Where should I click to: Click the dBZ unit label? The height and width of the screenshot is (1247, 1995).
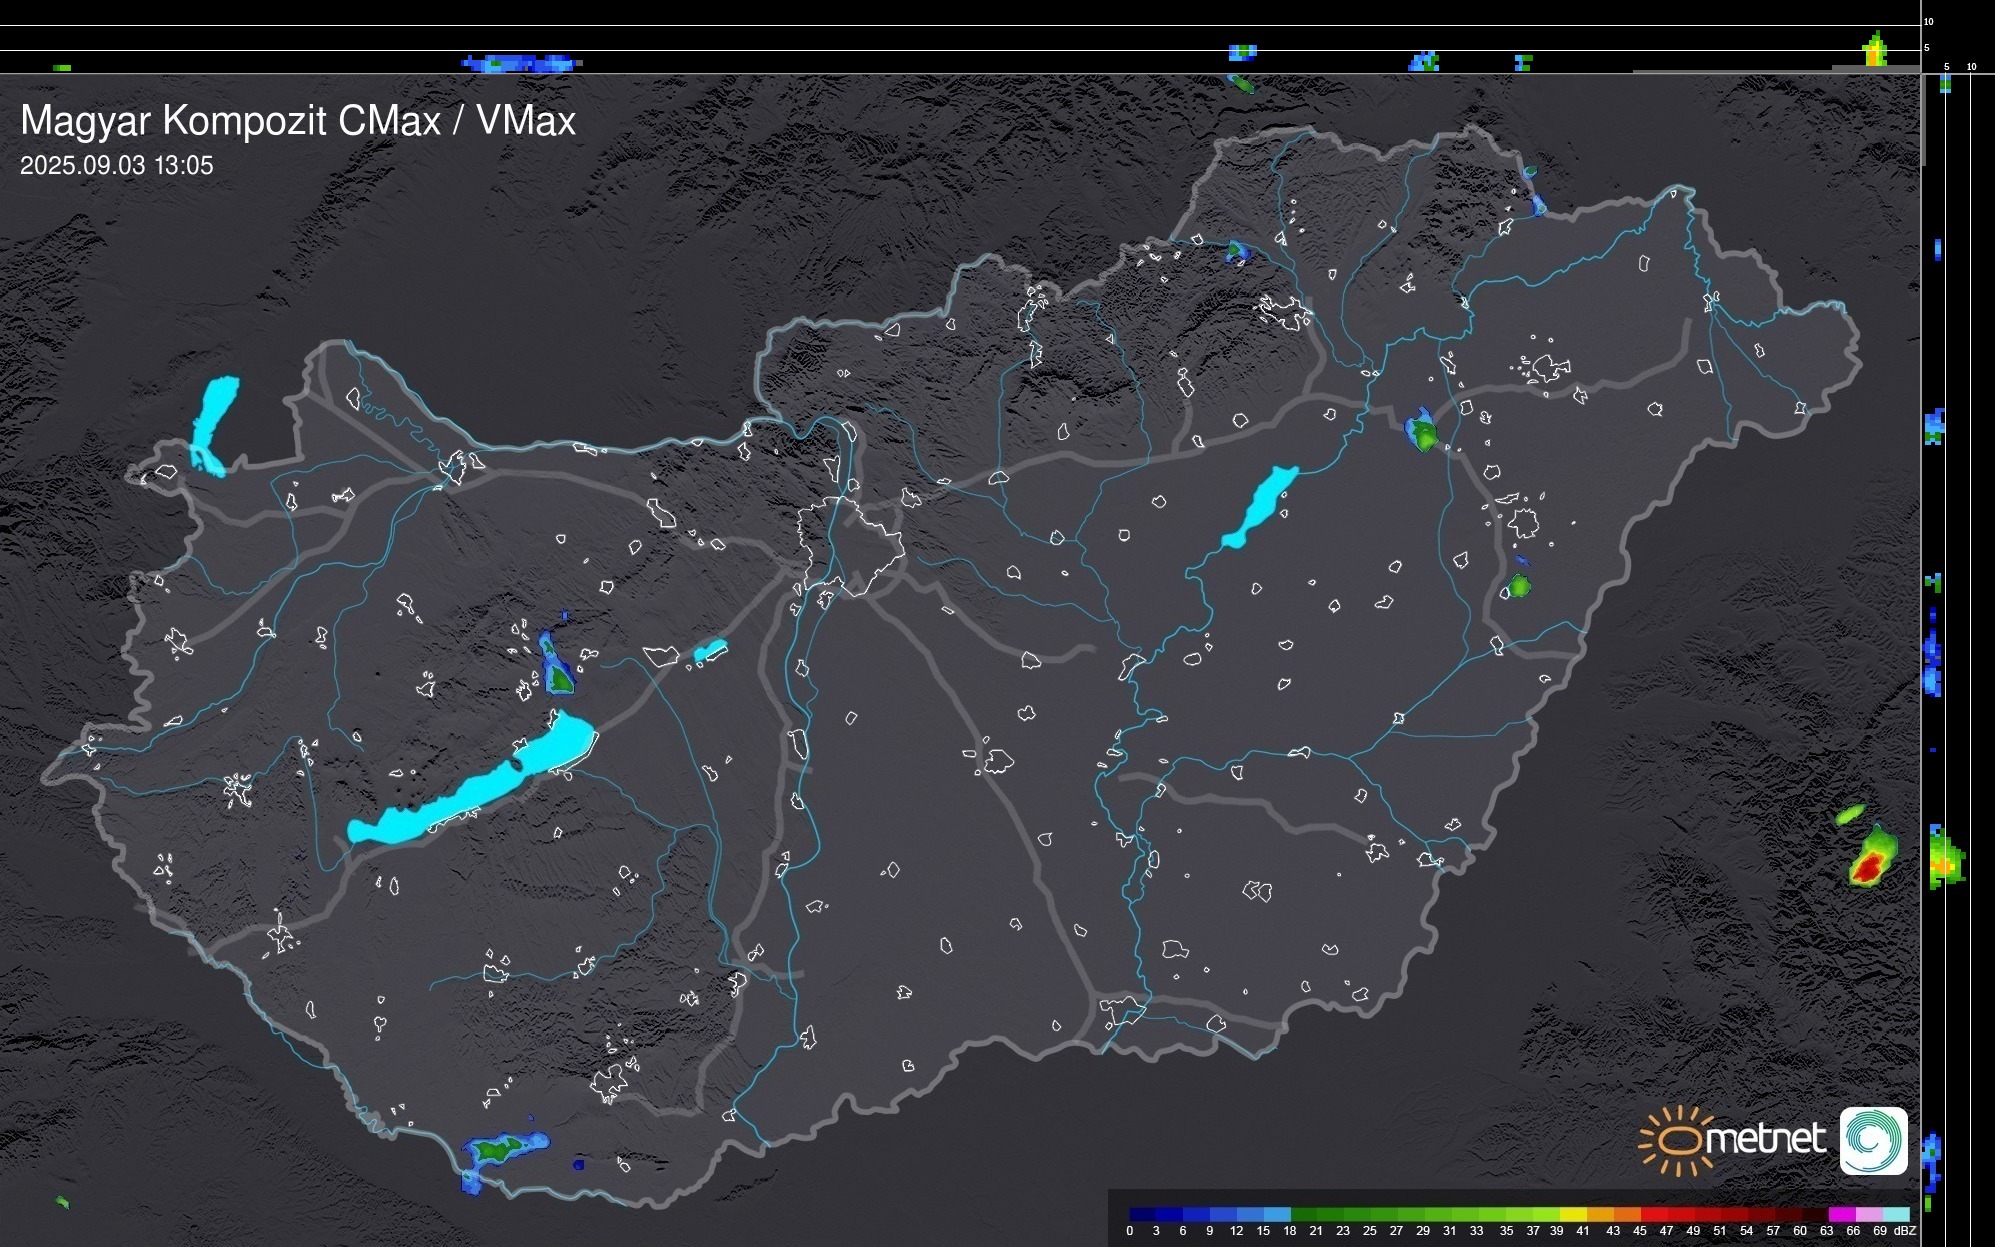pos(1904,1231)
